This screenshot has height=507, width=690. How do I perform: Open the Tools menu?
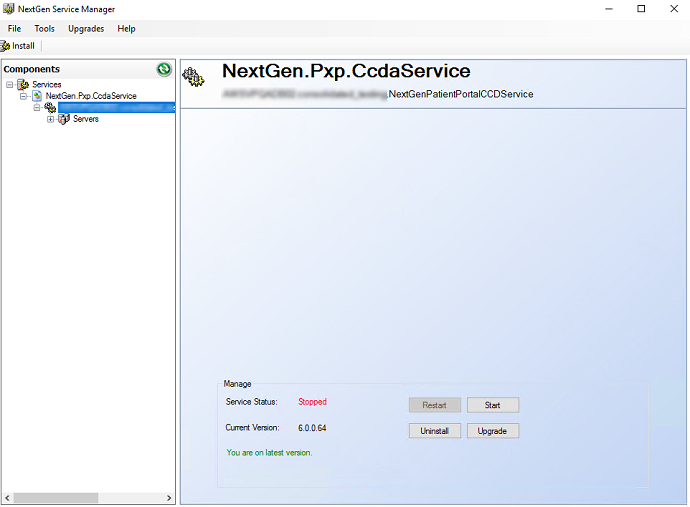pos(44,29)
